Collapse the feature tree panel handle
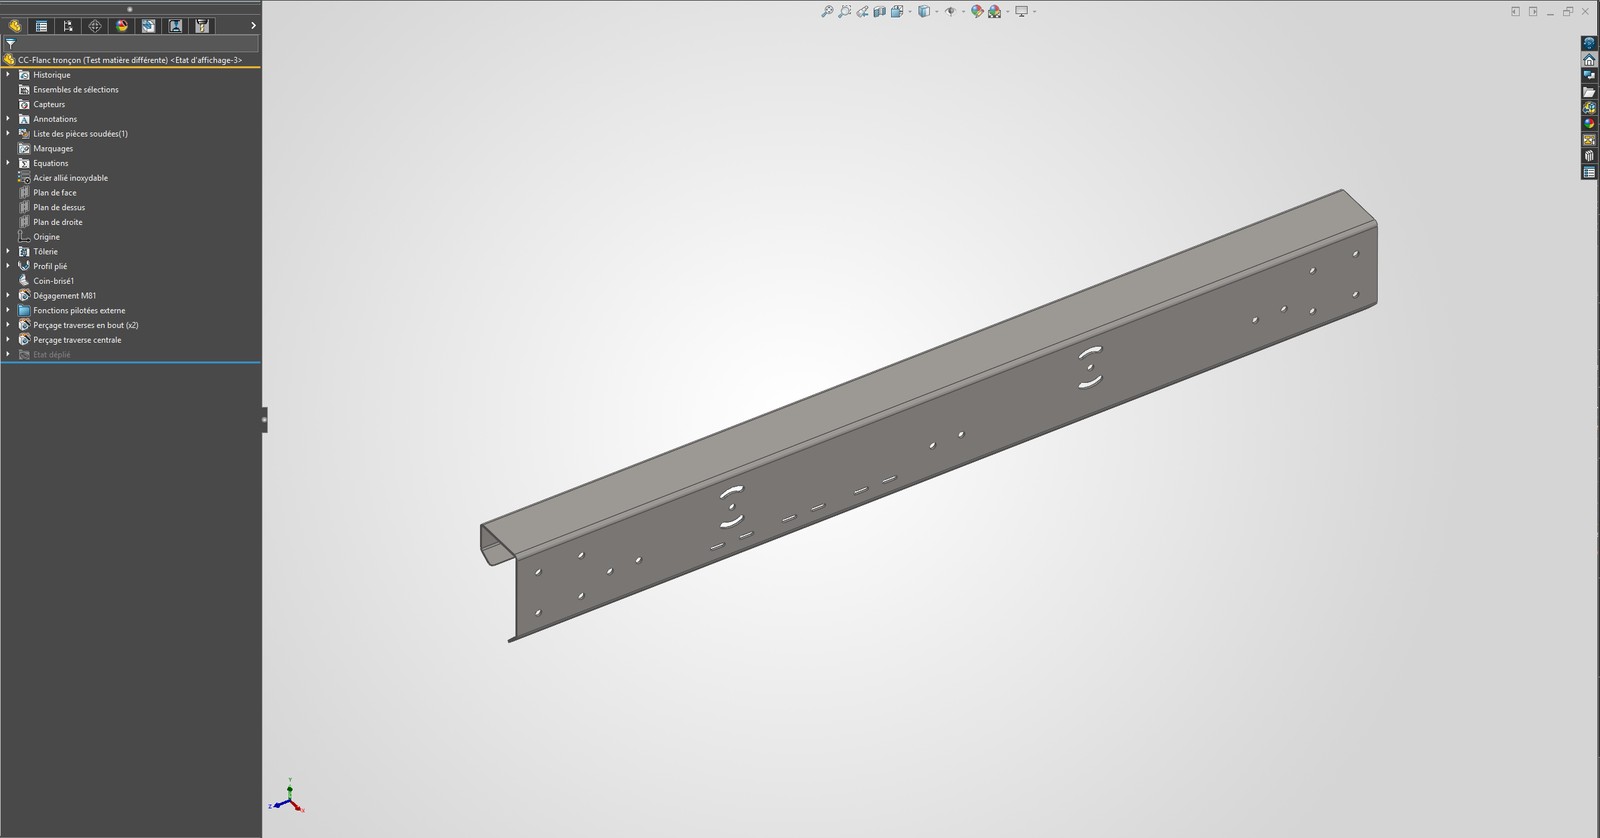 [264, 420]
